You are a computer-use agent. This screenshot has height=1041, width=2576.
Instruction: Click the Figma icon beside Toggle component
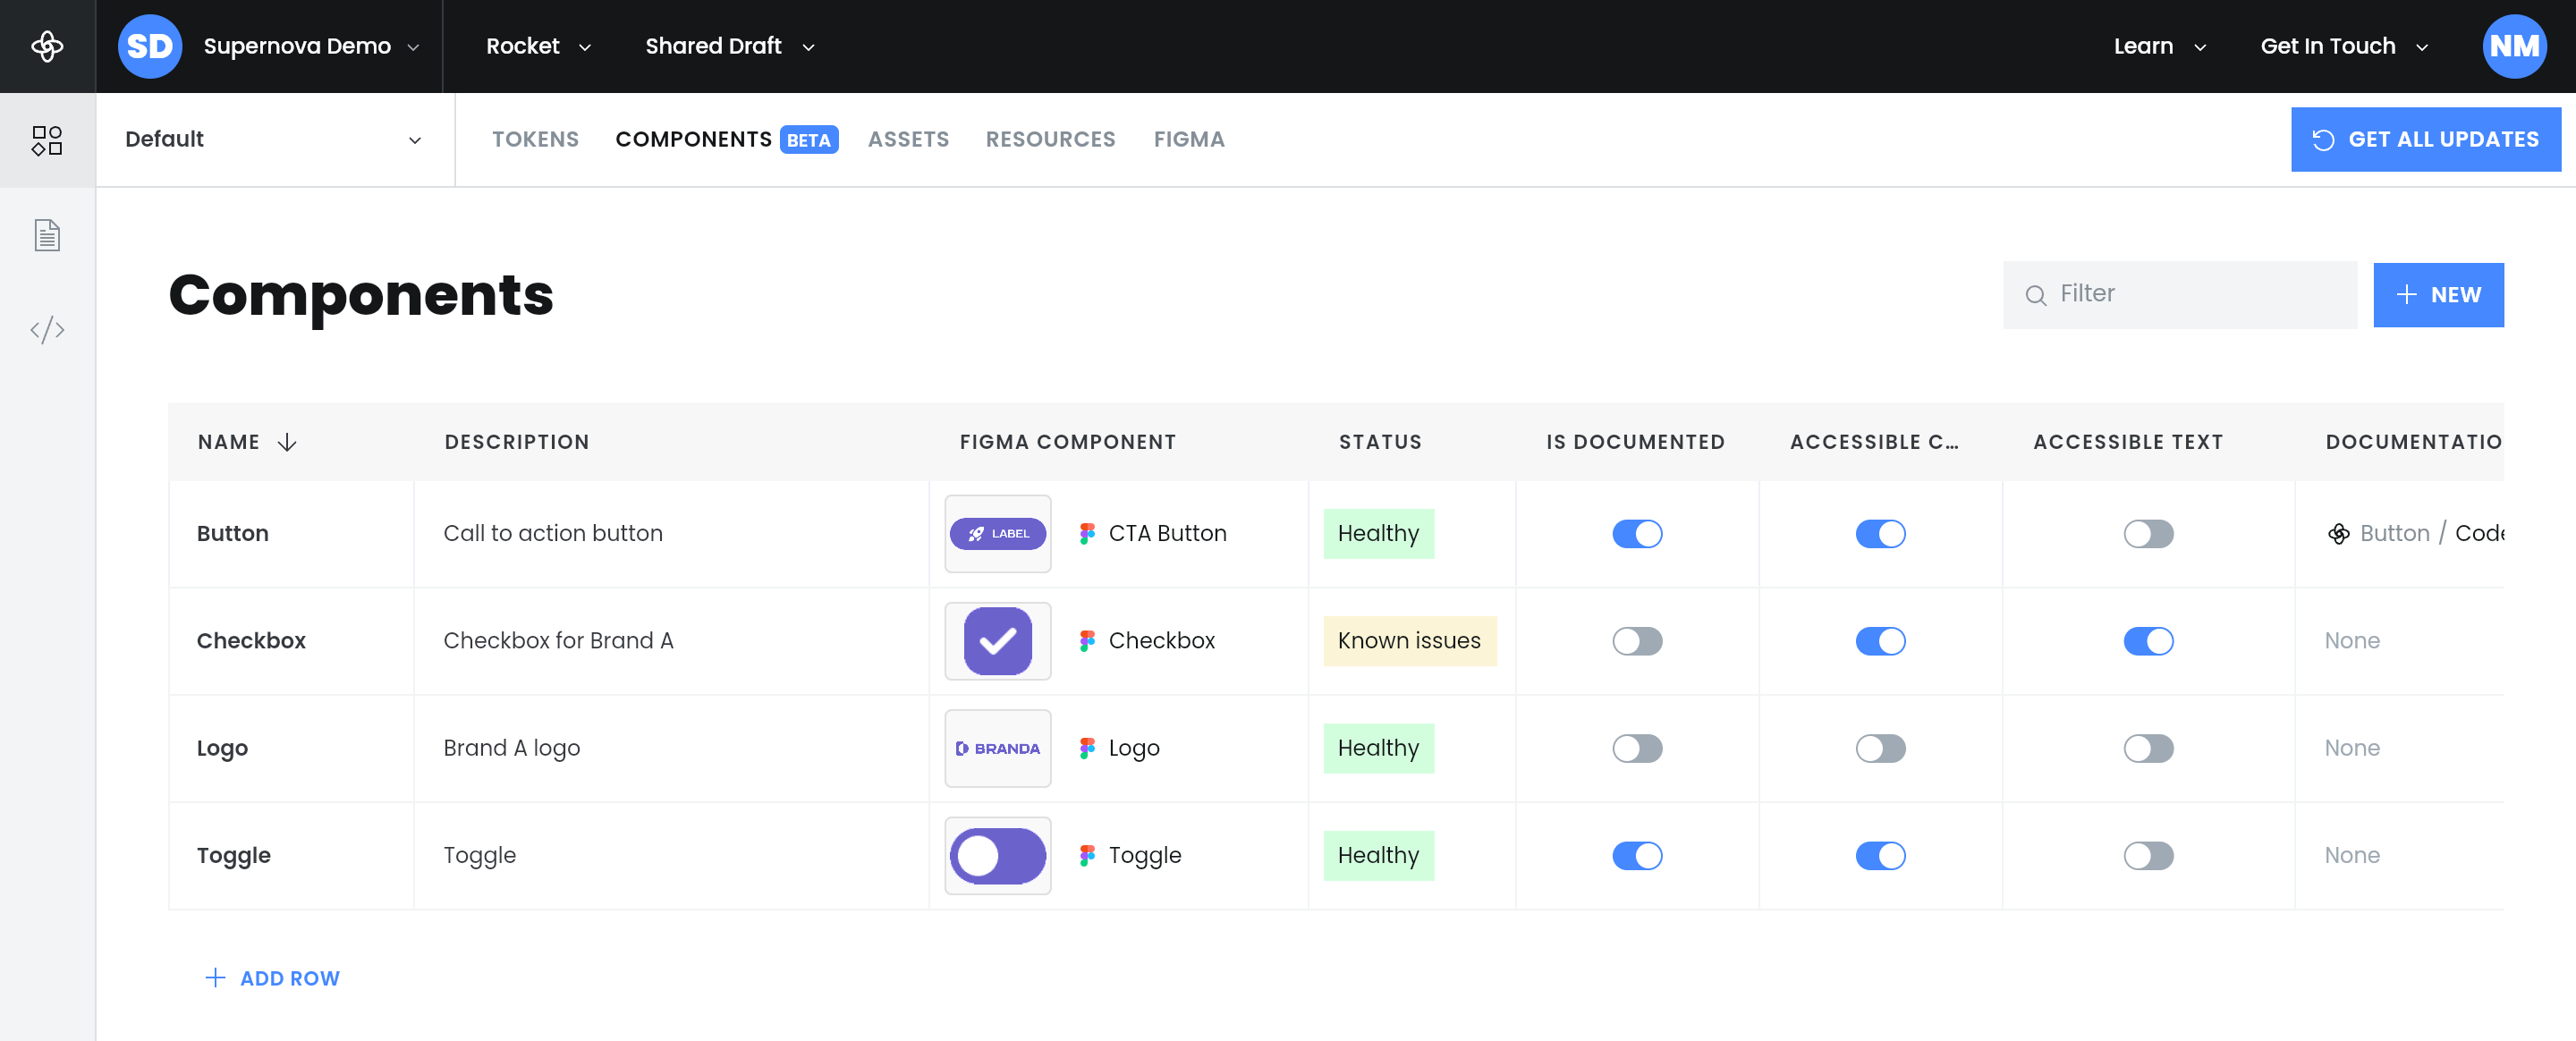(1087, 856)
